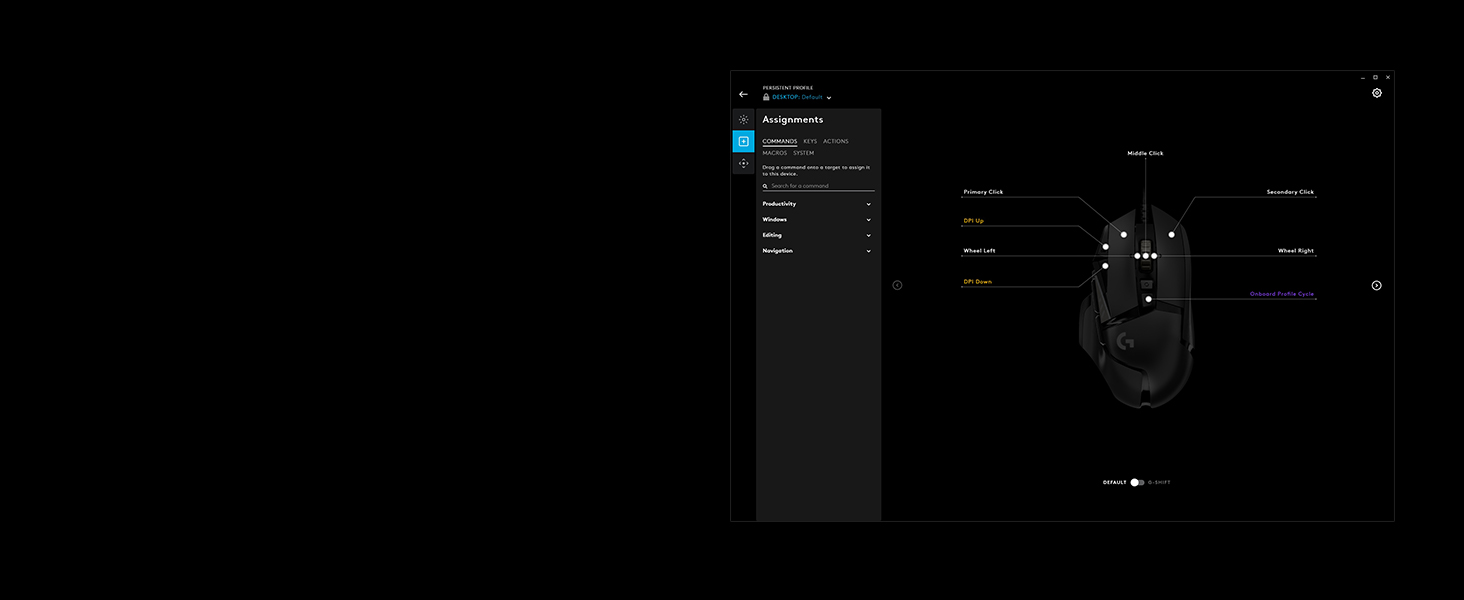Click the Search for a command field
This screenshot has height=600, width=1464.
click(x=820, y=186)
